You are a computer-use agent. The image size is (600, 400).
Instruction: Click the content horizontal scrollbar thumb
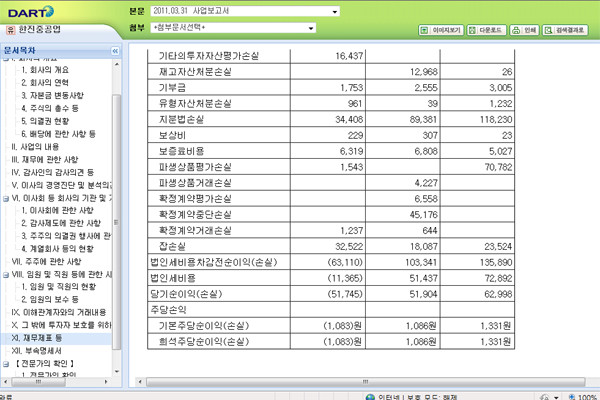365,382
